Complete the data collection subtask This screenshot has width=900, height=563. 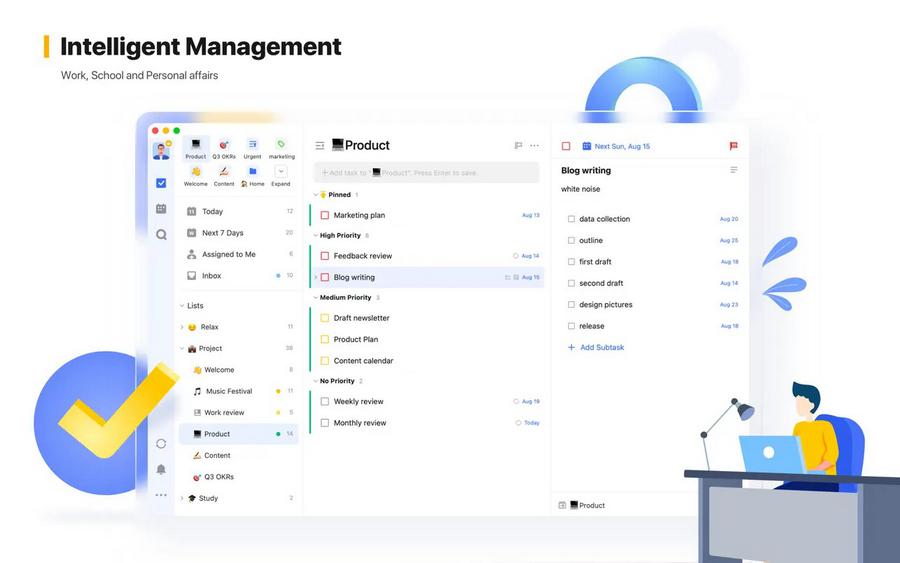tap(571, 219)
